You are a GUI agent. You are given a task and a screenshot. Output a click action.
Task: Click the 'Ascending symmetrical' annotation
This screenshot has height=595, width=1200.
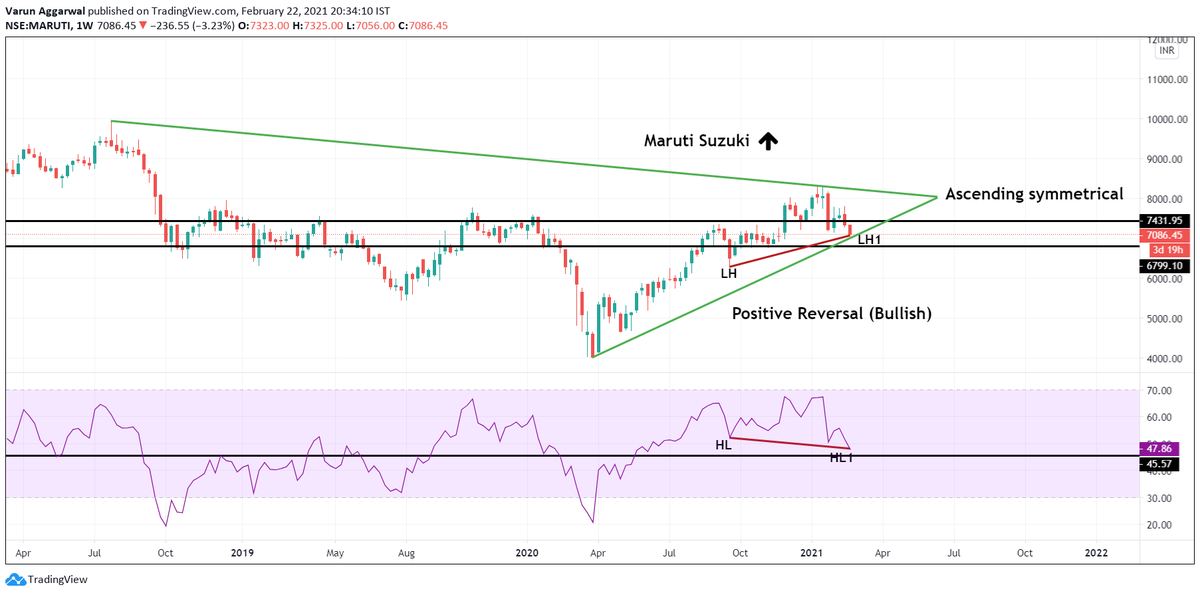point(1034,194)
